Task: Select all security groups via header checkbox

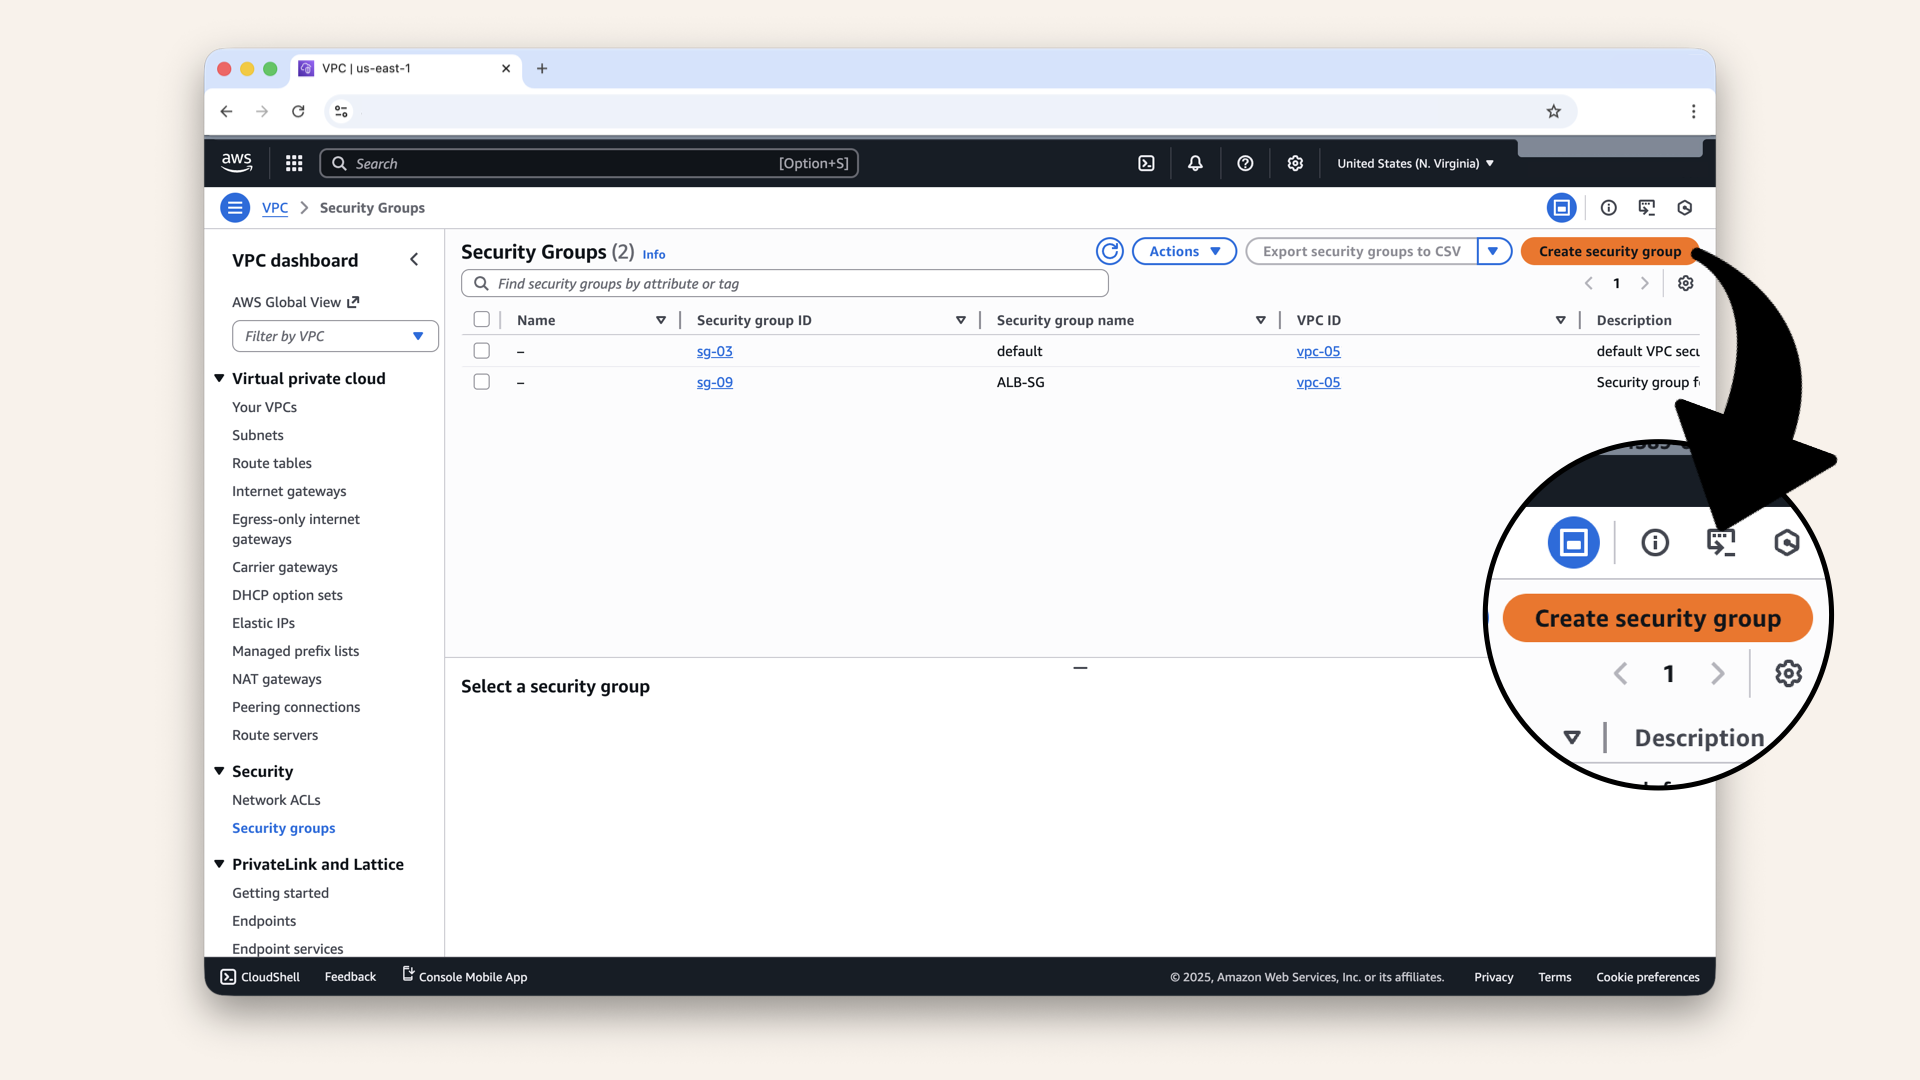Action: 481,319
